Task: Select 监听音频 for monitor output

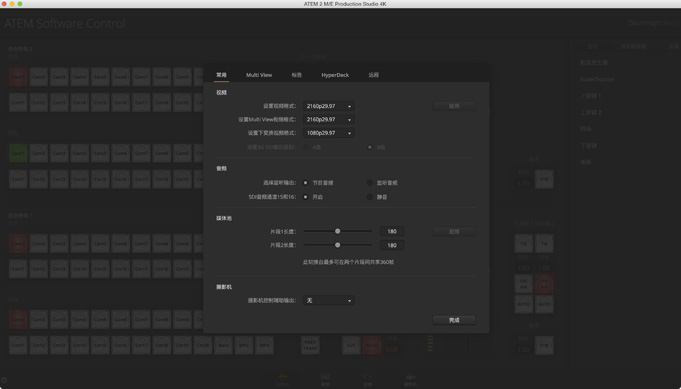Action: coord(370,183)
